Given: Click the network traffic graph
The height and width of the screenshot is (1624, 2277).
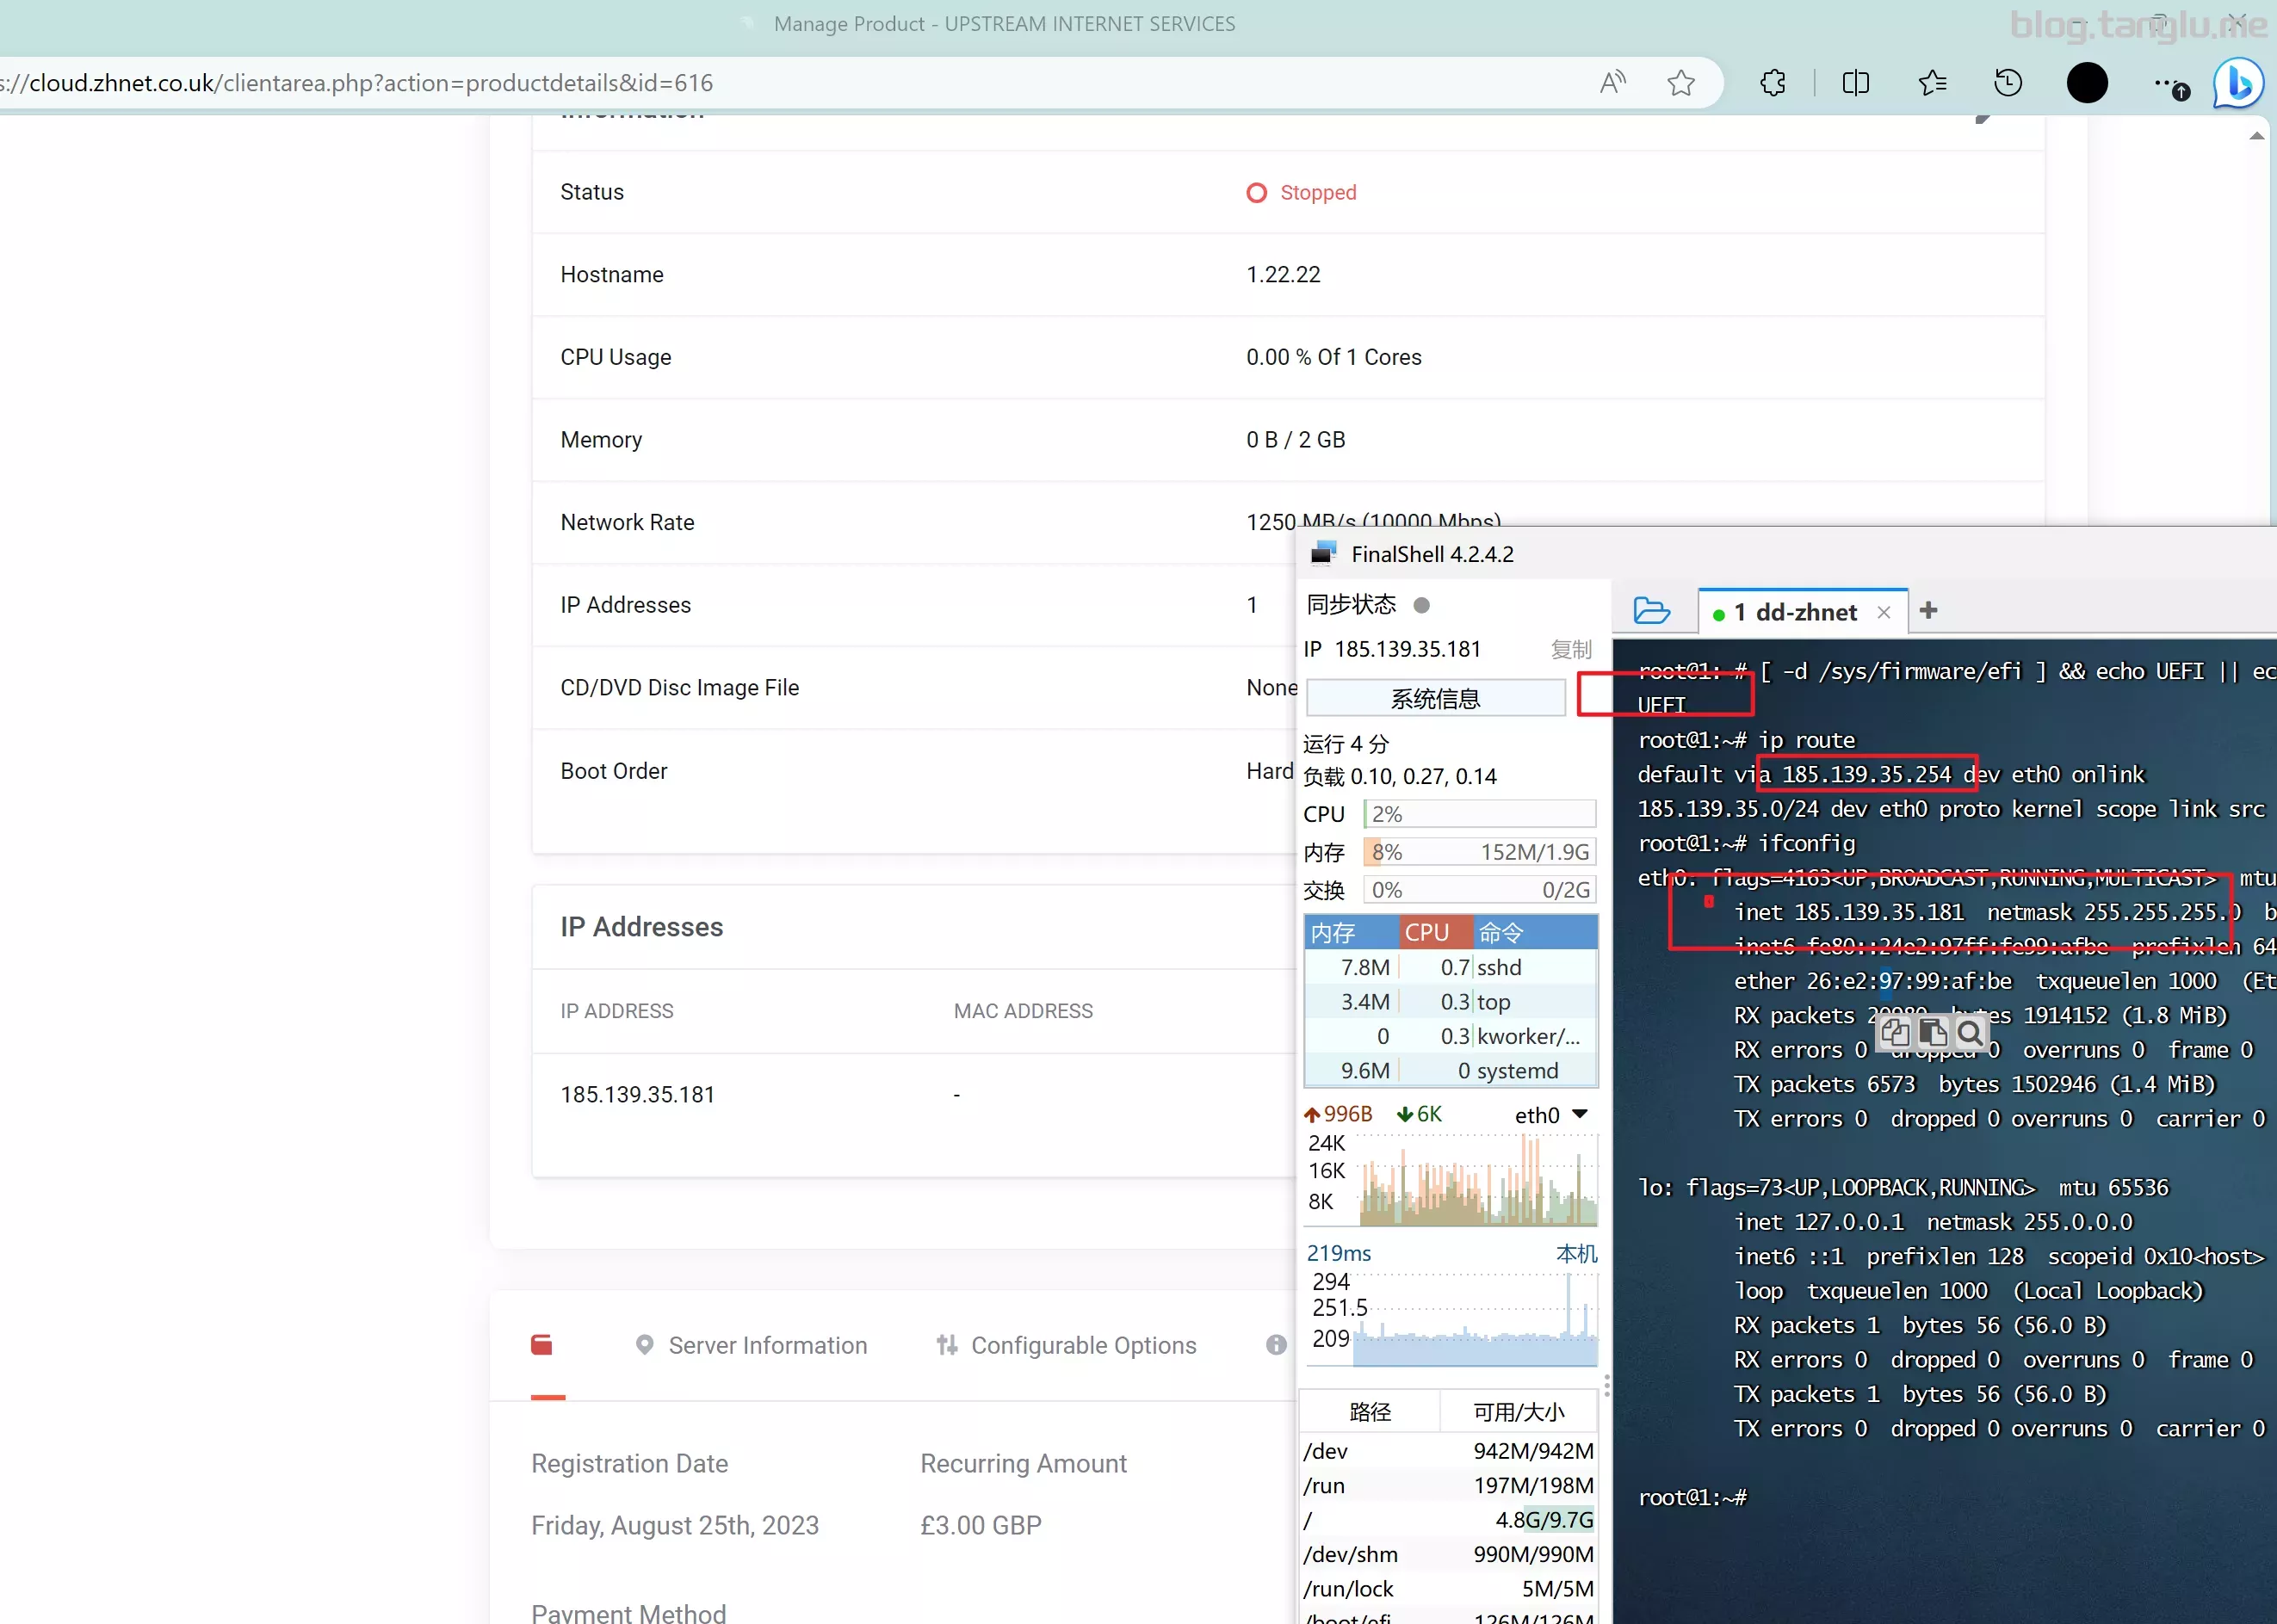Looking at the screenshot, I should (1477, 1181).
